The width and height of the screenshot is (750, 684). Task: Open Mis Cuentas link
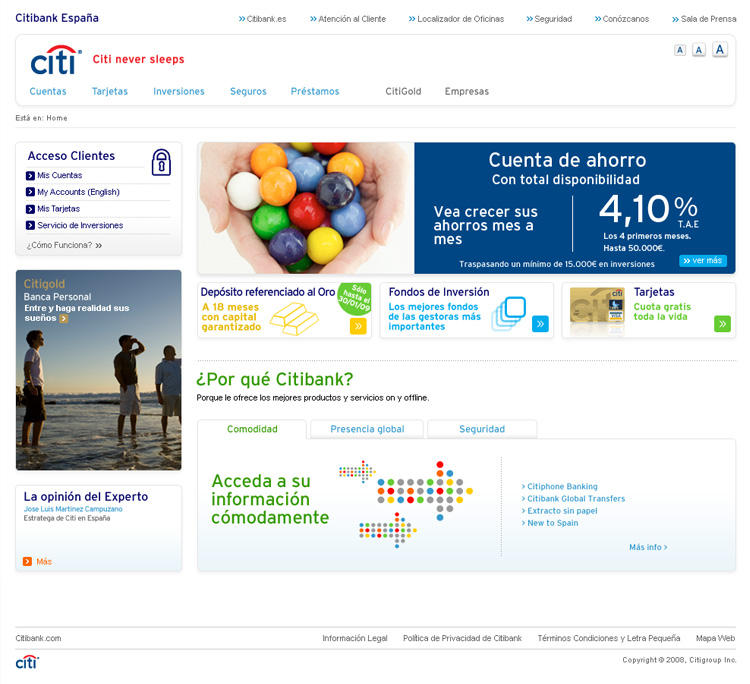[x=60, y=176]
